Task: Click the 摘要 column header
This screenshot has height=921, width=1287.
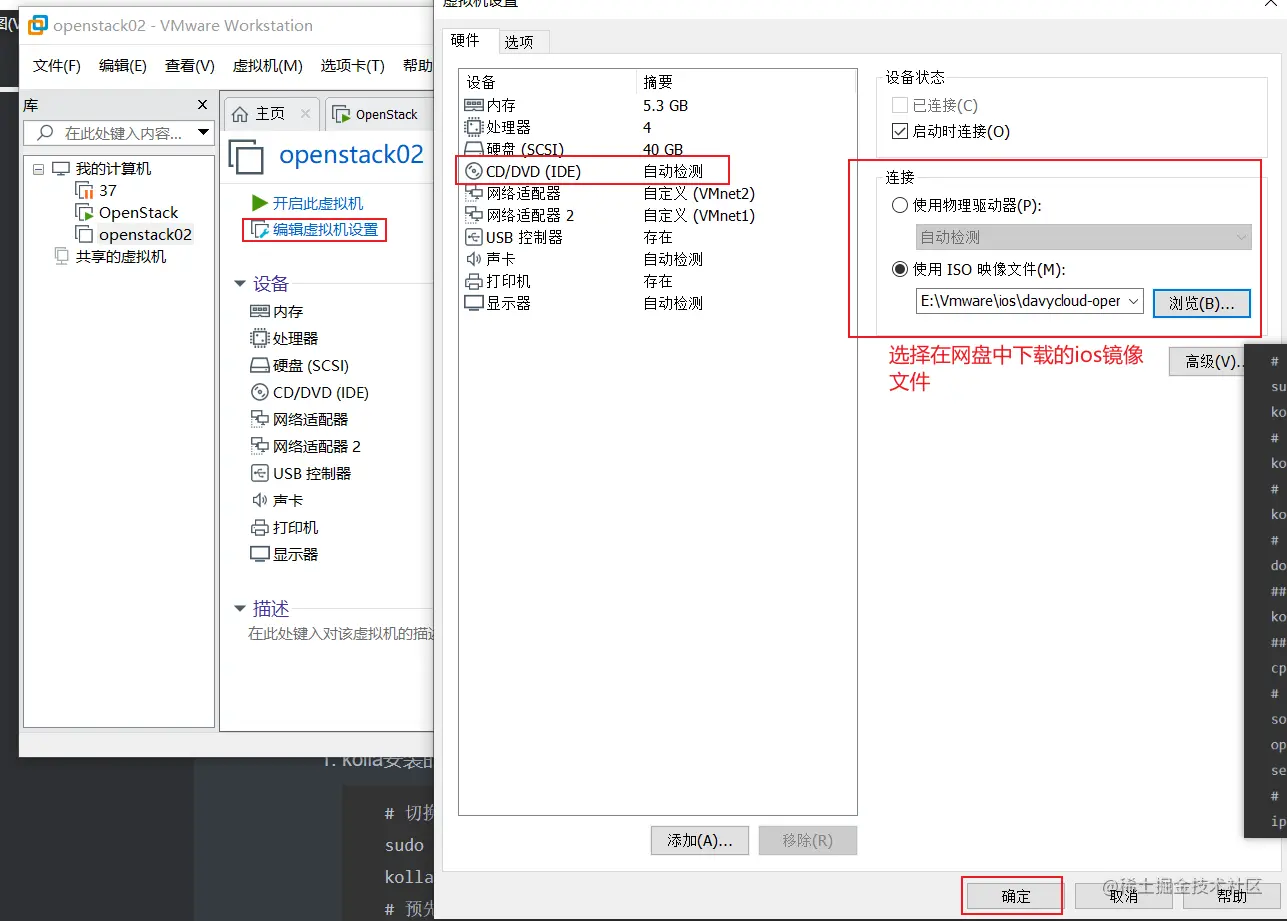Action: coord(658,82)
